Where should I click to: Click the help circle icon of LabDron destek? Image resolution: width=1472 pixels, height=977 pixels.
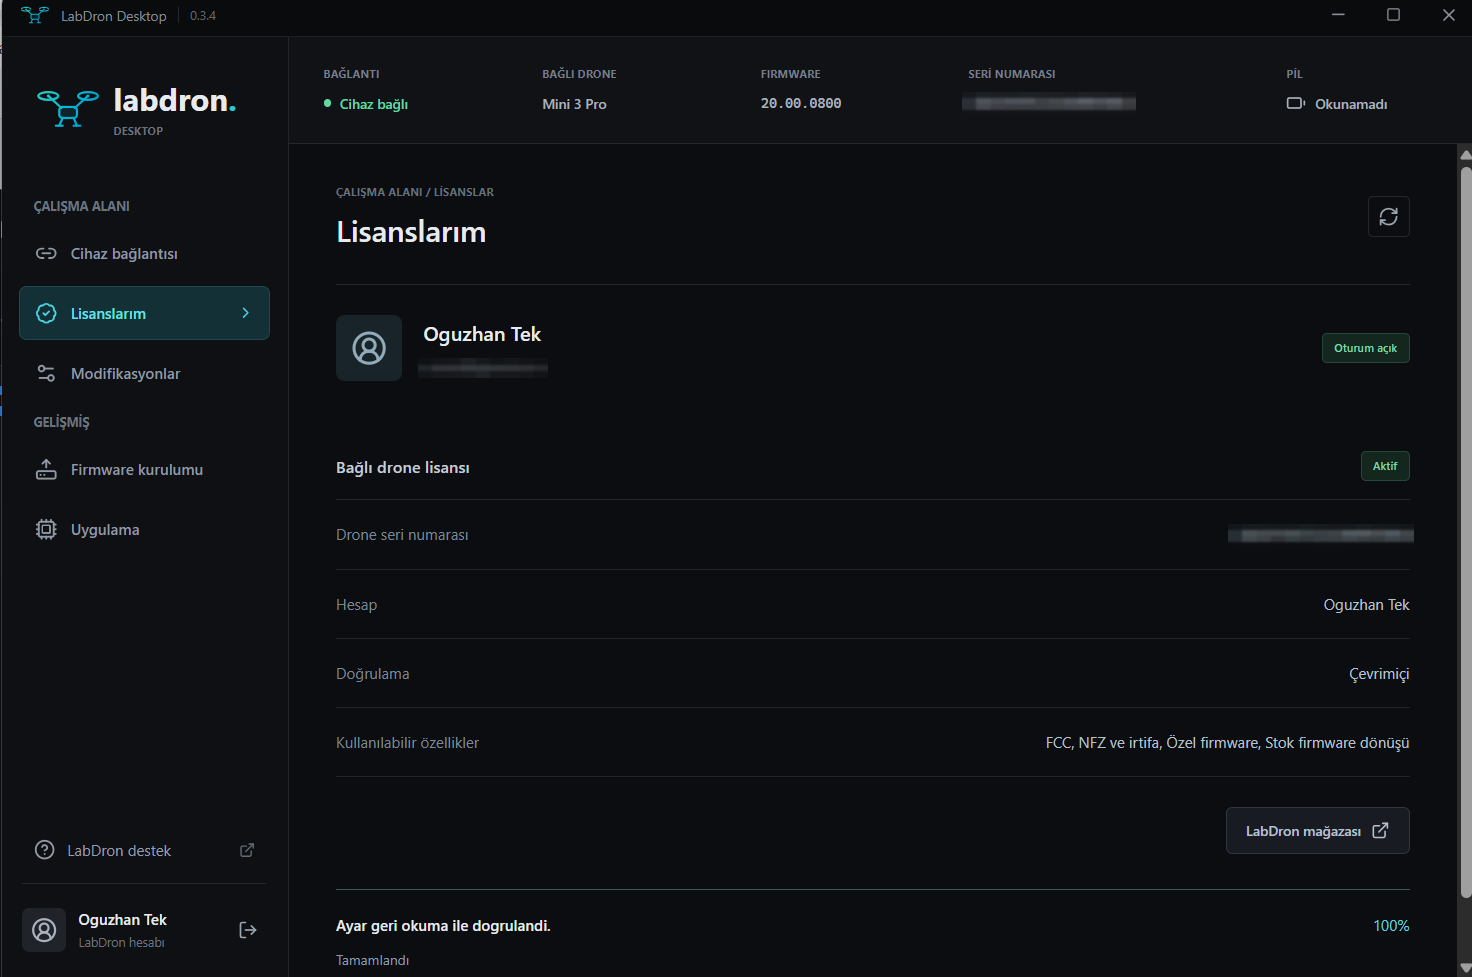45,850
